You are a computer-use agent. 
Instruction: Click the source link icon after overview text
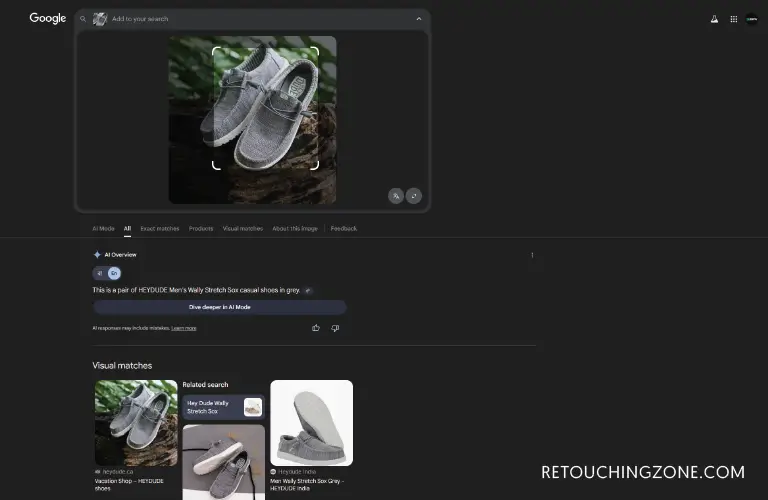point(308,290)
